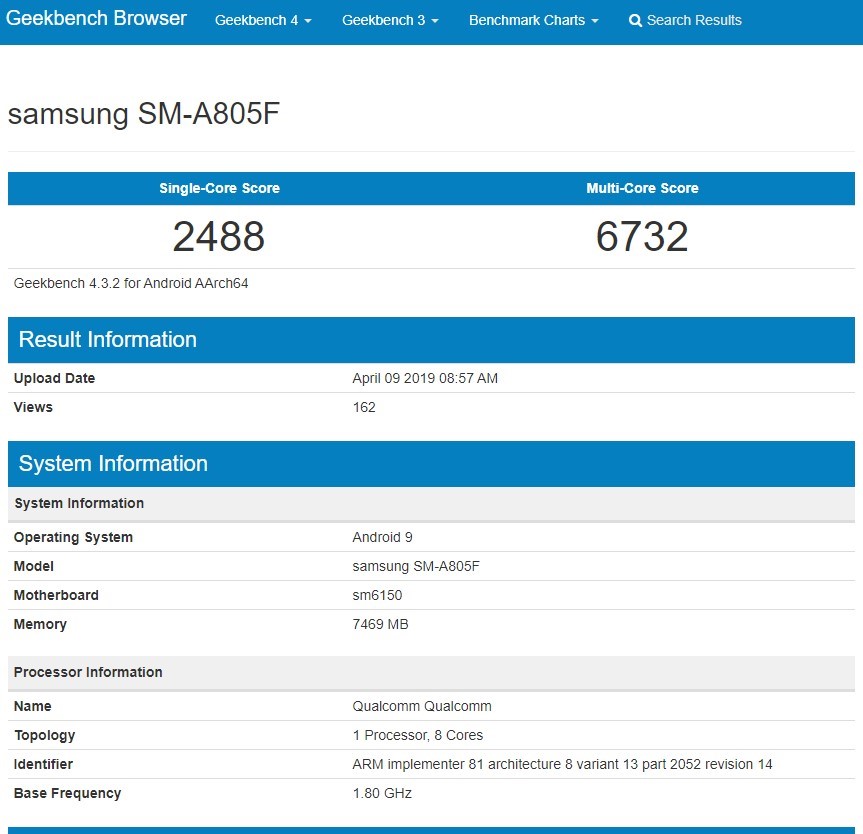863x834 pixels.
Task: Click the Processor Information subheading
Action: tap(432, 673)
